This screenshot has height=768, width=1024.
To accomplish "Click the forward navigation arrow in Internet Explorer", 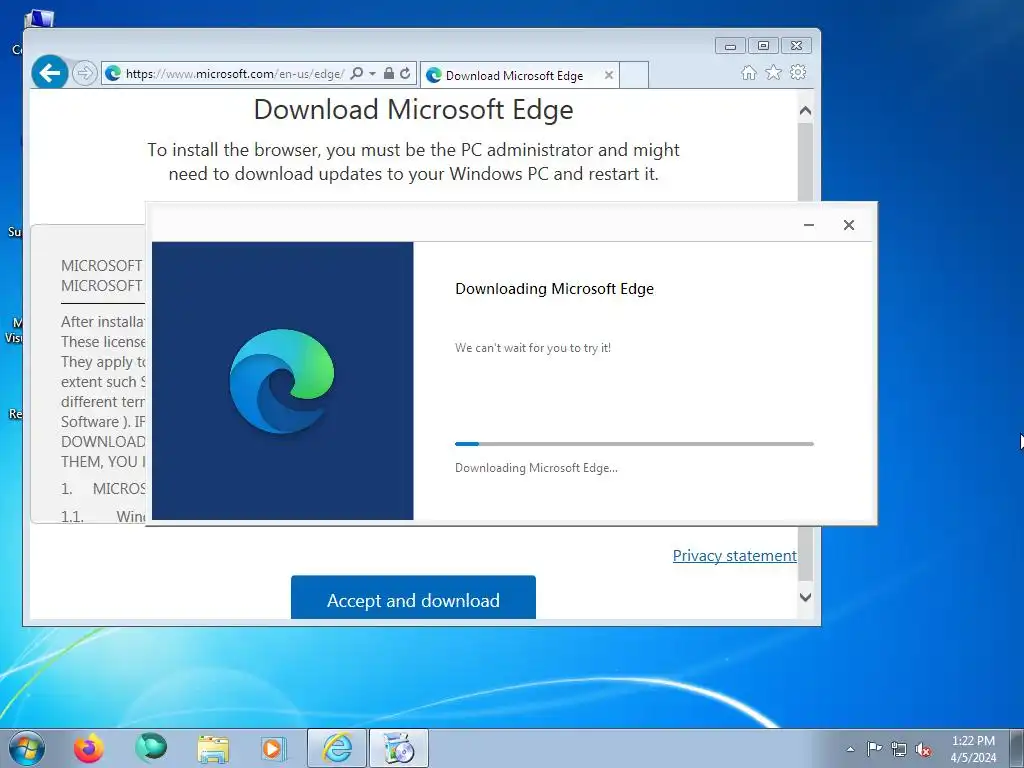I will click(x=84, y=73).
